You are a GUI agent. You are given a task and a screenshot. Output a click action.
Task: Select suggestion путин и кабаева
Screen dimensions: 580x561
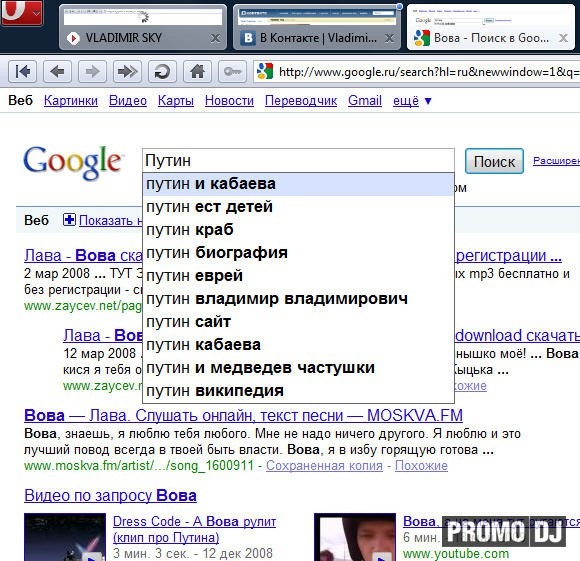pos(298,184)
